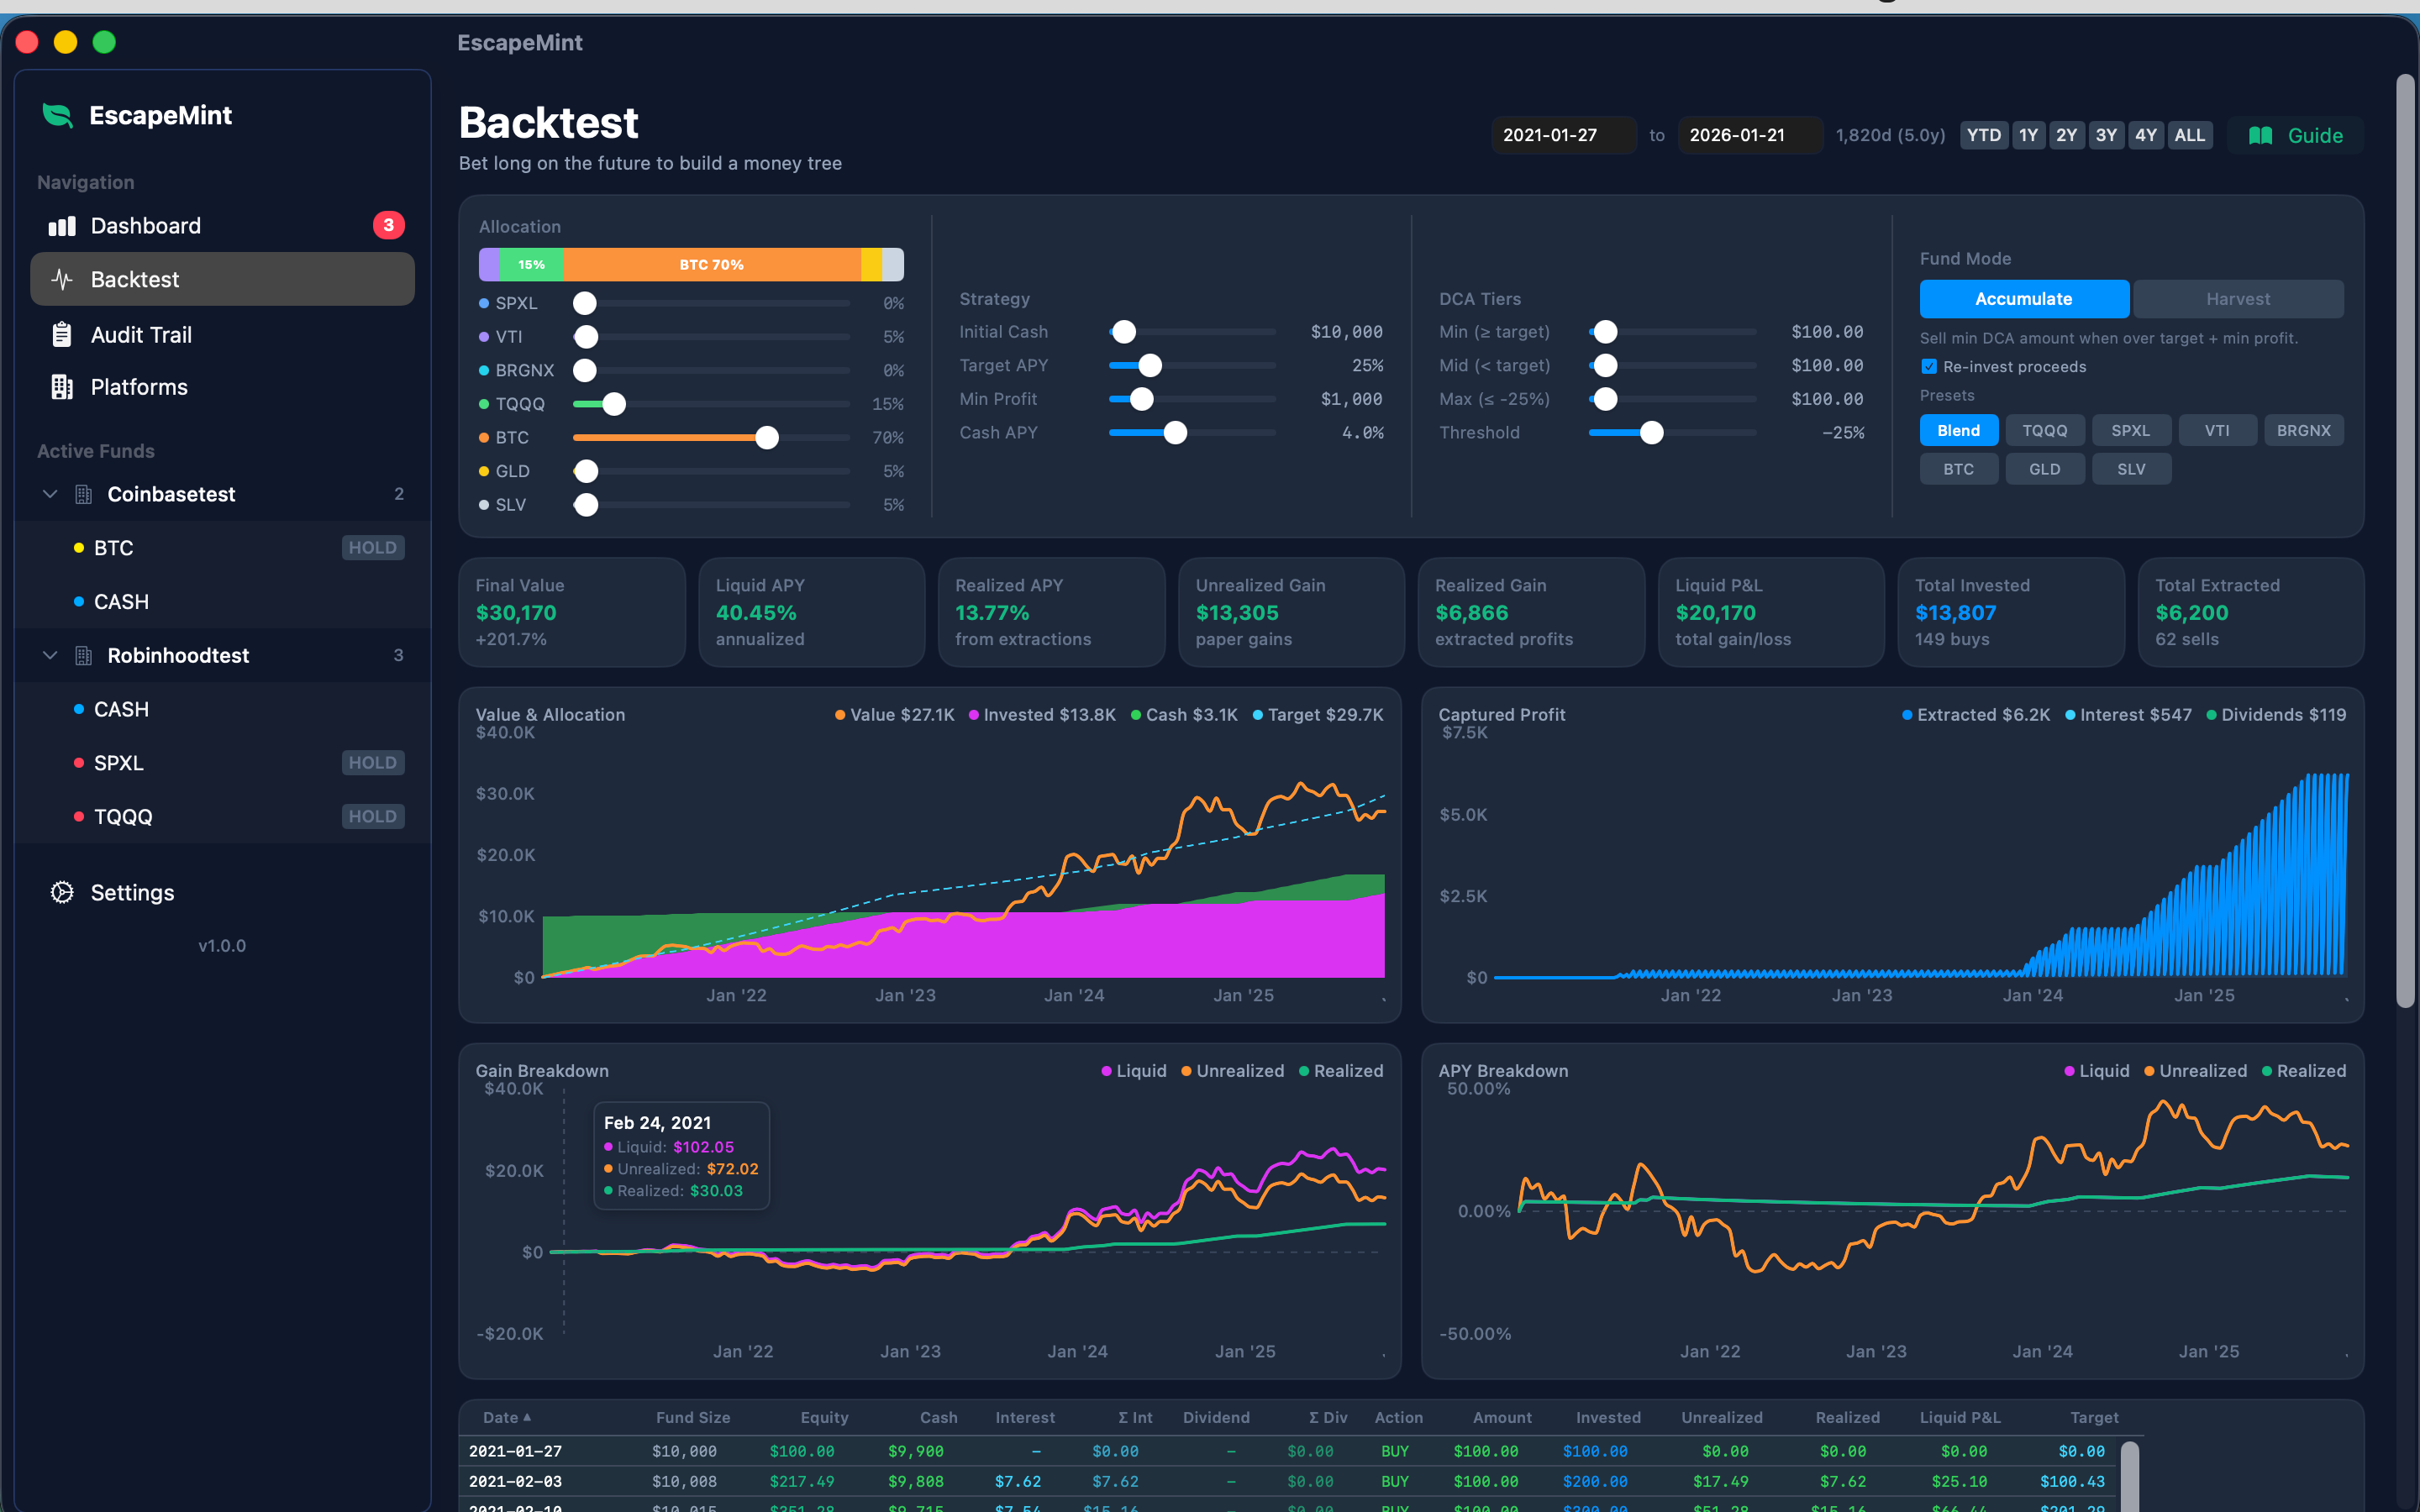Click the start date field 2021-01-27
Screen dimensions: 2420x1512
click(1563, 135)
